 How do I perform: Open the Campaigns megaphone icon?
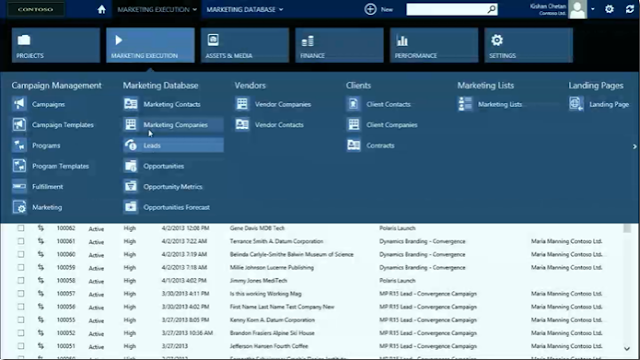coord(19,104)
